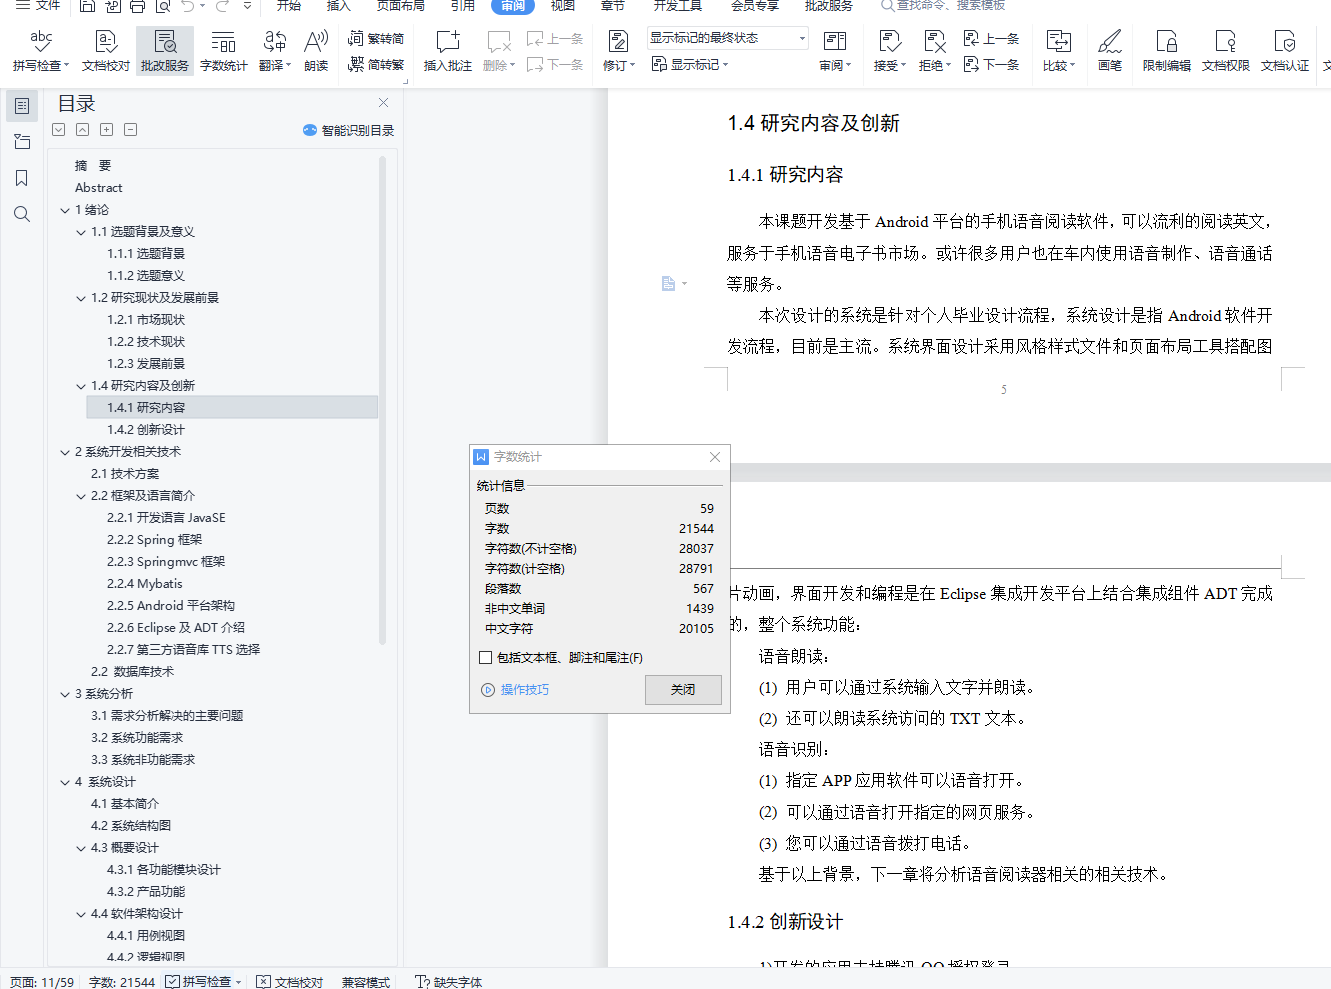Screen dimensions: 1331x989
Task: Open the outline panel icon in sidebar
Action: coord(22,106)
